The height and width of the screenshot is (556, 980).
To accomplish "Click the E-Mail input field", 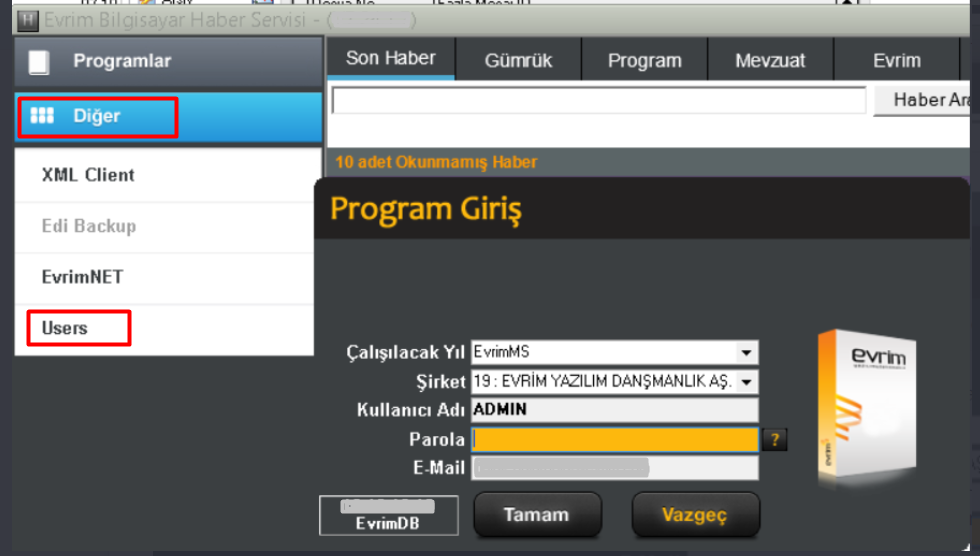I will click(x=614, y=468).
